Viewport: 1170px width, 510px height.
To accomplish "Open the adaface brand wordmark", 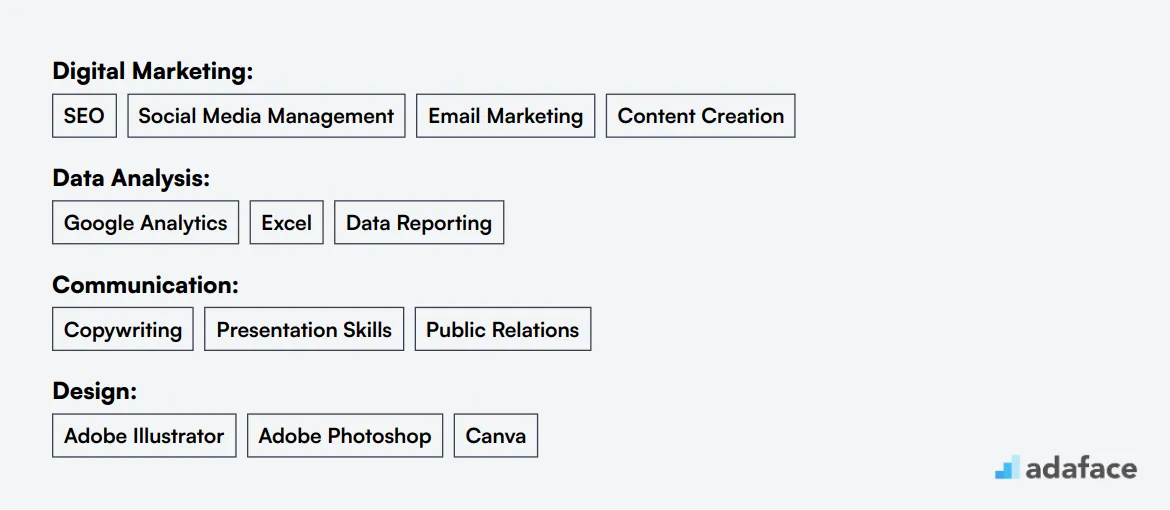I will 1081,468.
